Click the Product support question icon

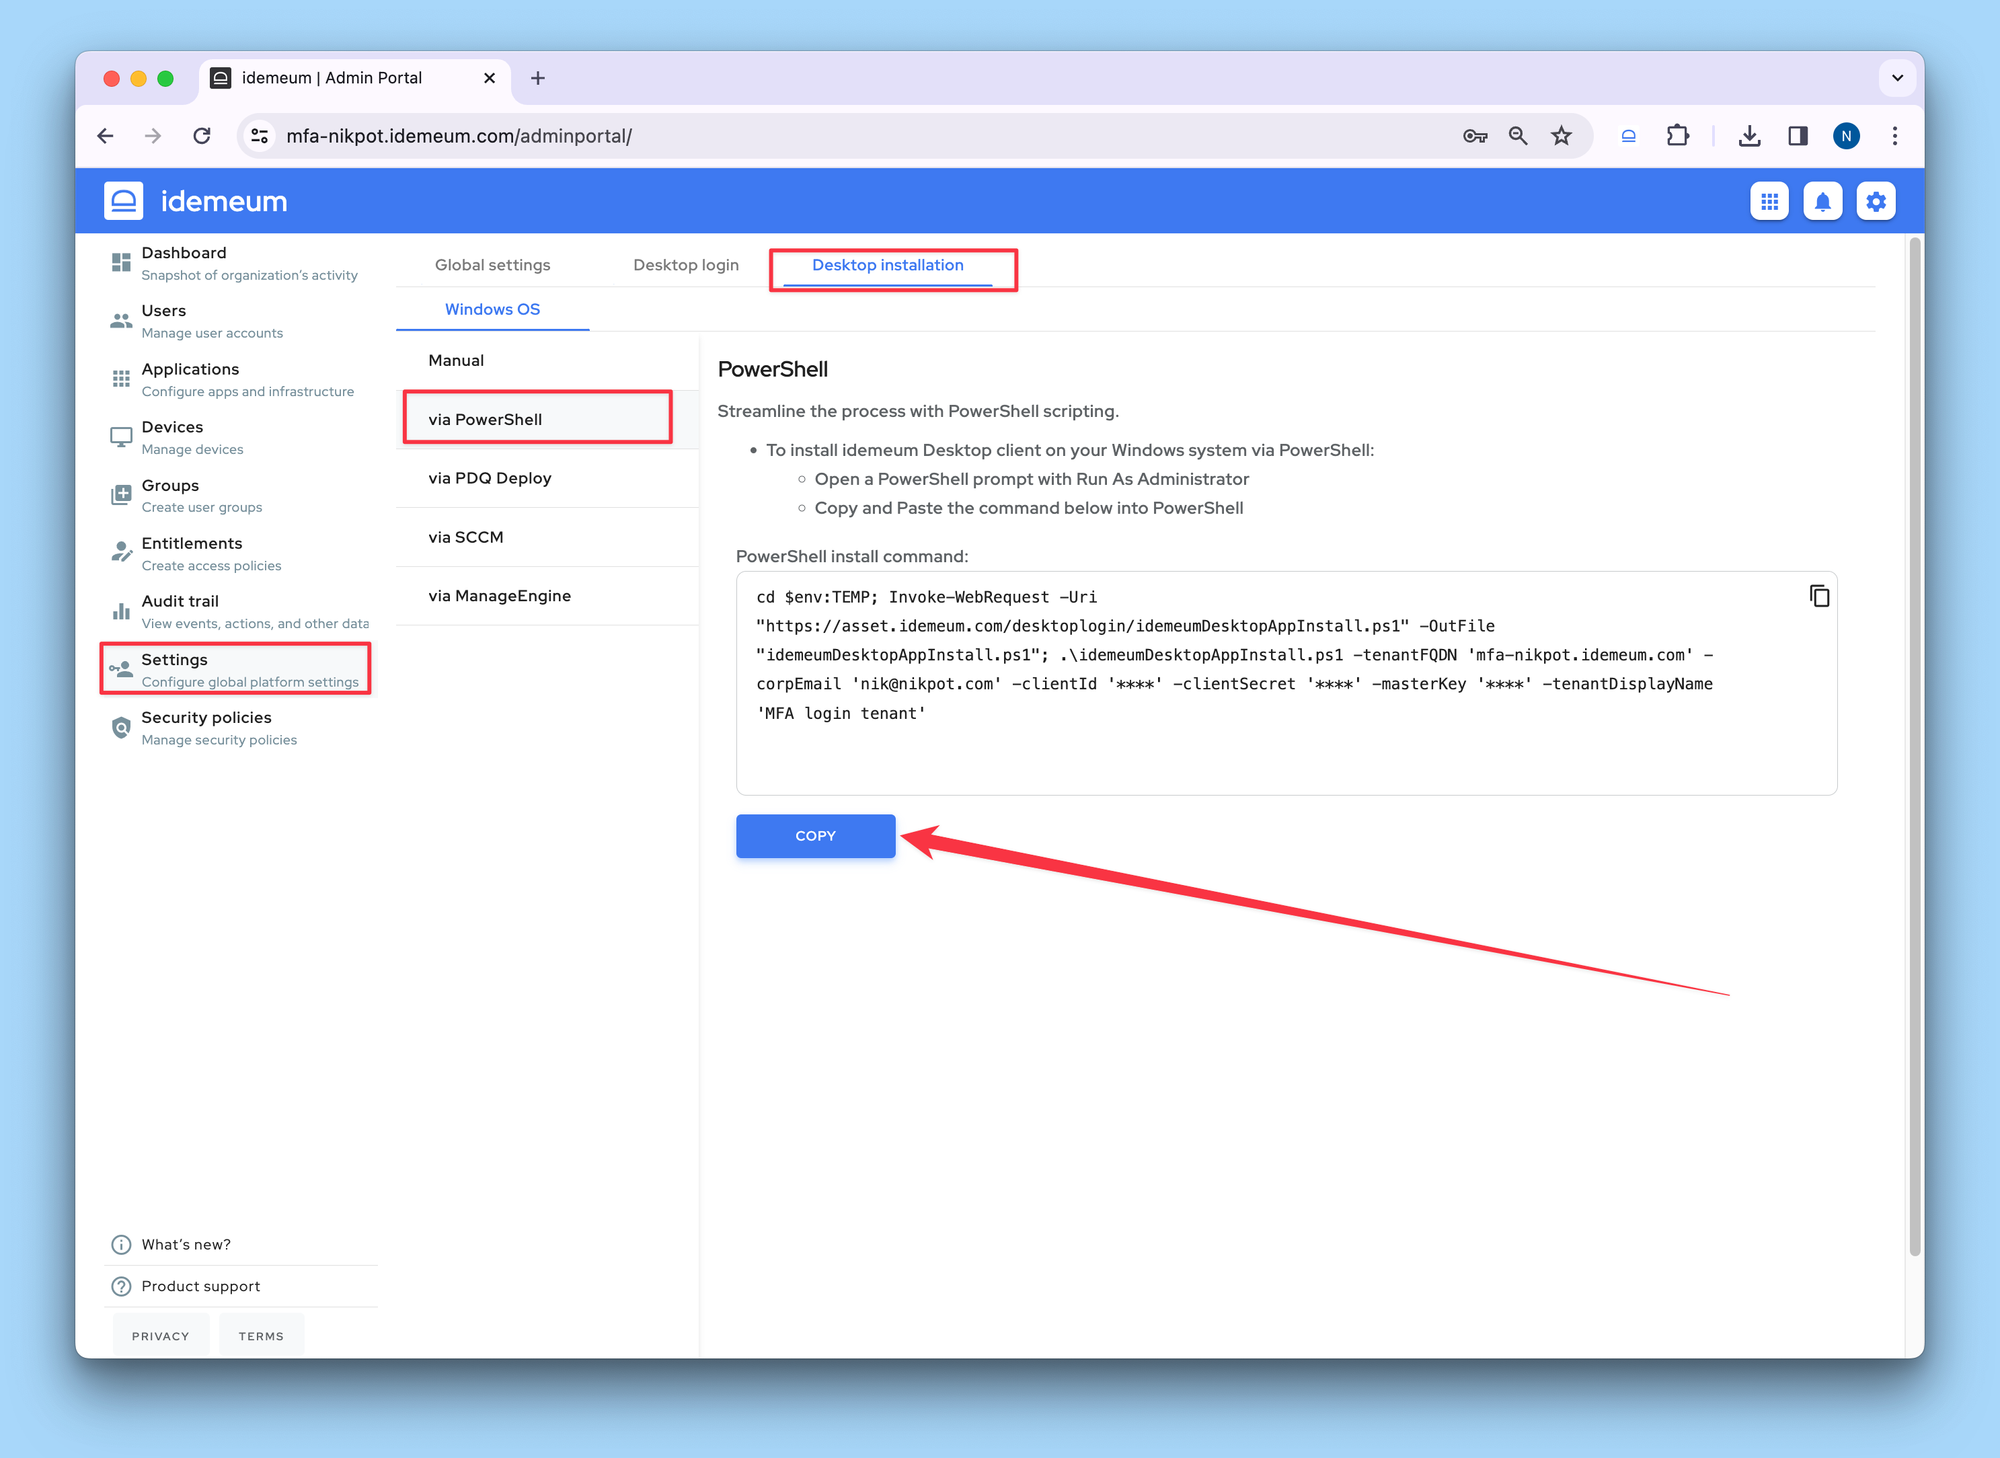pos(121,1286)
